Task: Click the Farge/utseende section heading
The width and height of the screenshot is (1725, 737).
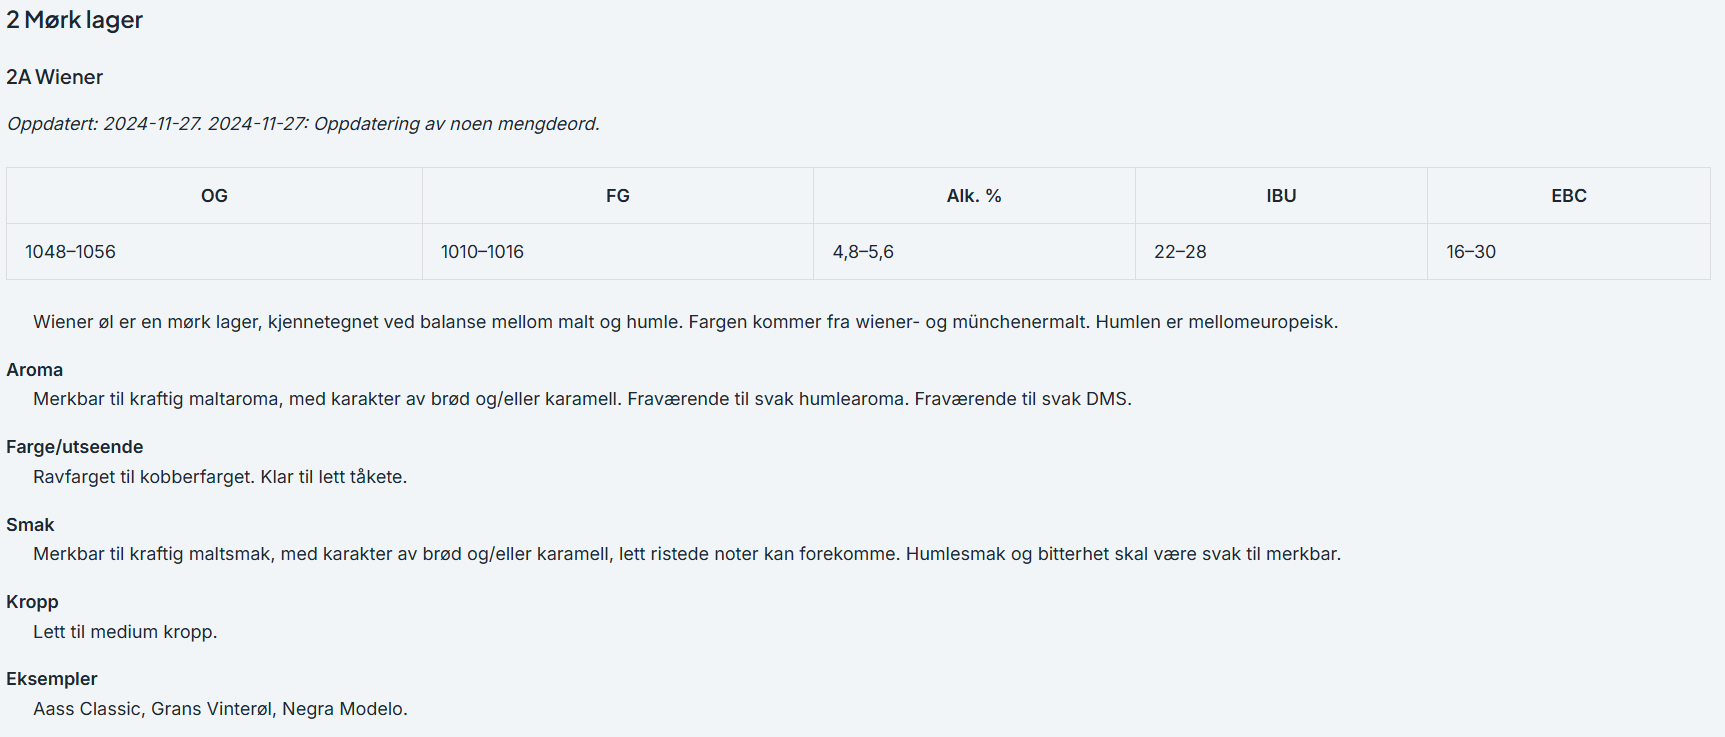Action: click(x=74, y=447)
